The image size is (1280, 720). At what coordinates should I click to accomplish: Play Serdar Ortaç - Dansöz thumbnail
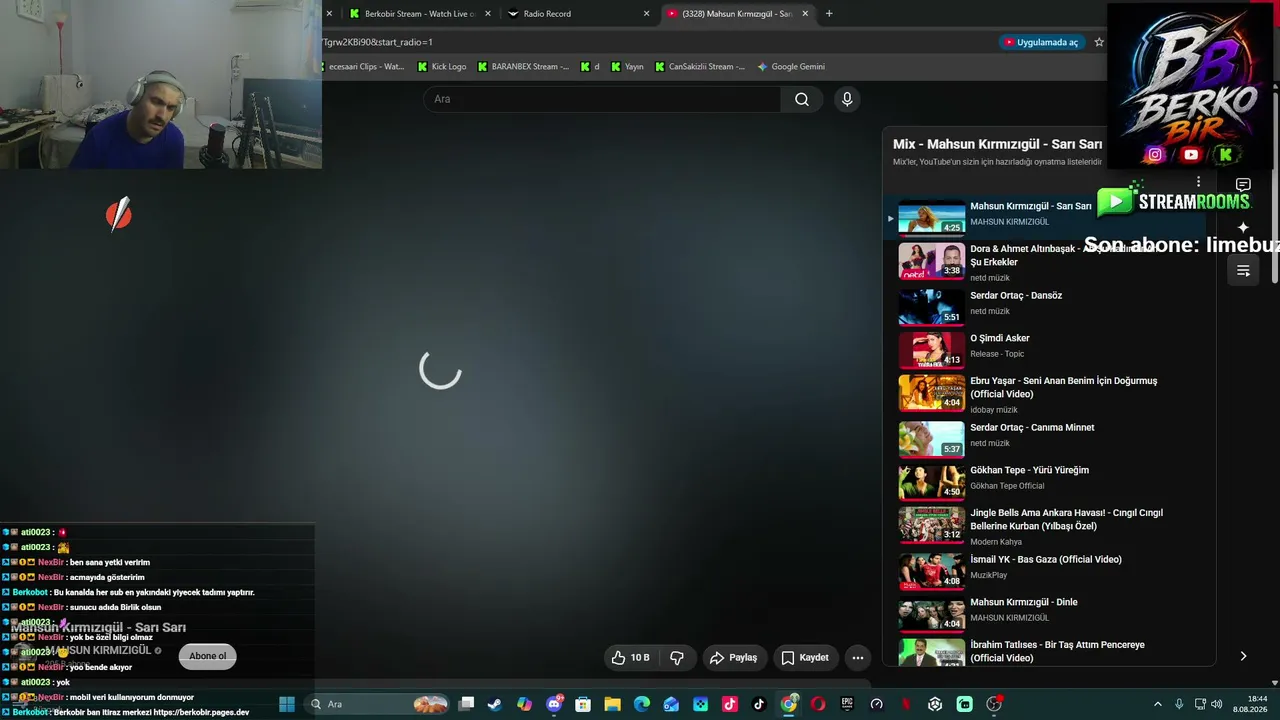pos(931,307)
